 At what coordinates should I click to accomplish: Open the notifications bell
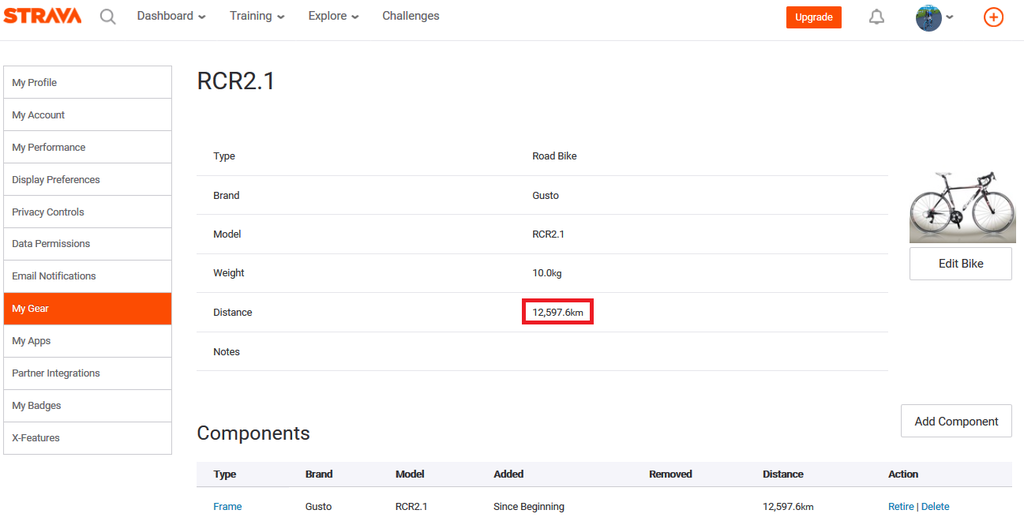pos(876,18)
